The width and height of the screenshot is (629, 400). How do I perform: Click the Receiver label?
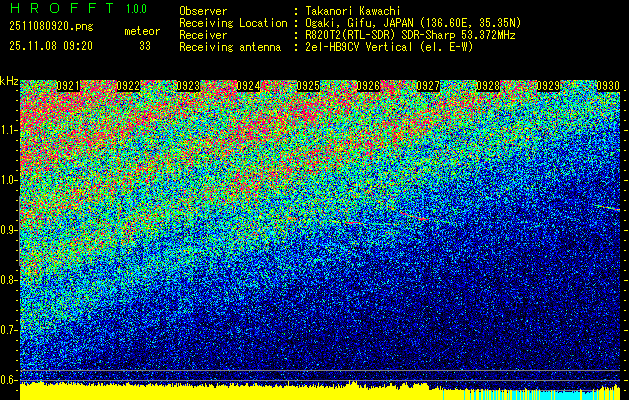pyautogui.click(x=203, y=35)
